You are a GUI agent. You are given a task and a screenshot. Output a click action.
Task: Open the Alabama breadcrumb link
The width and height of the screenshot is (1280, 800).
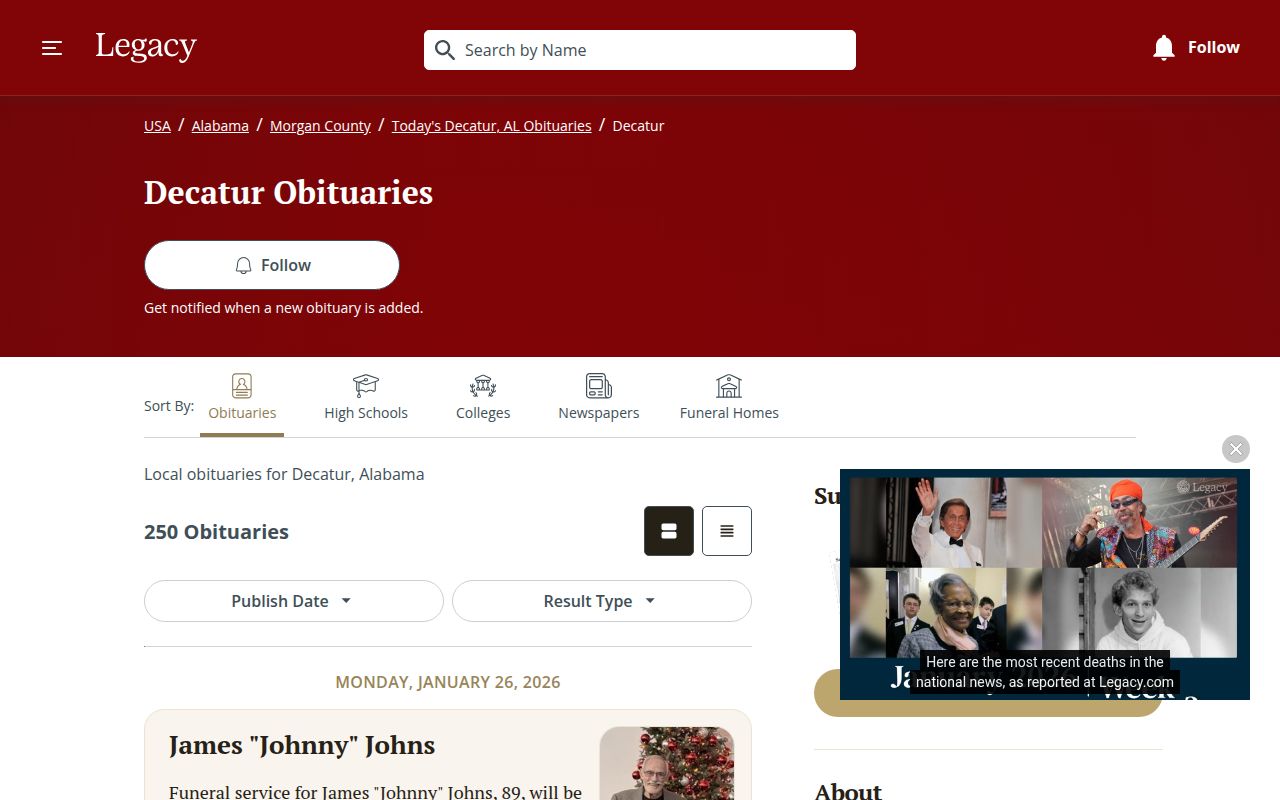click(x=220, y=126)
